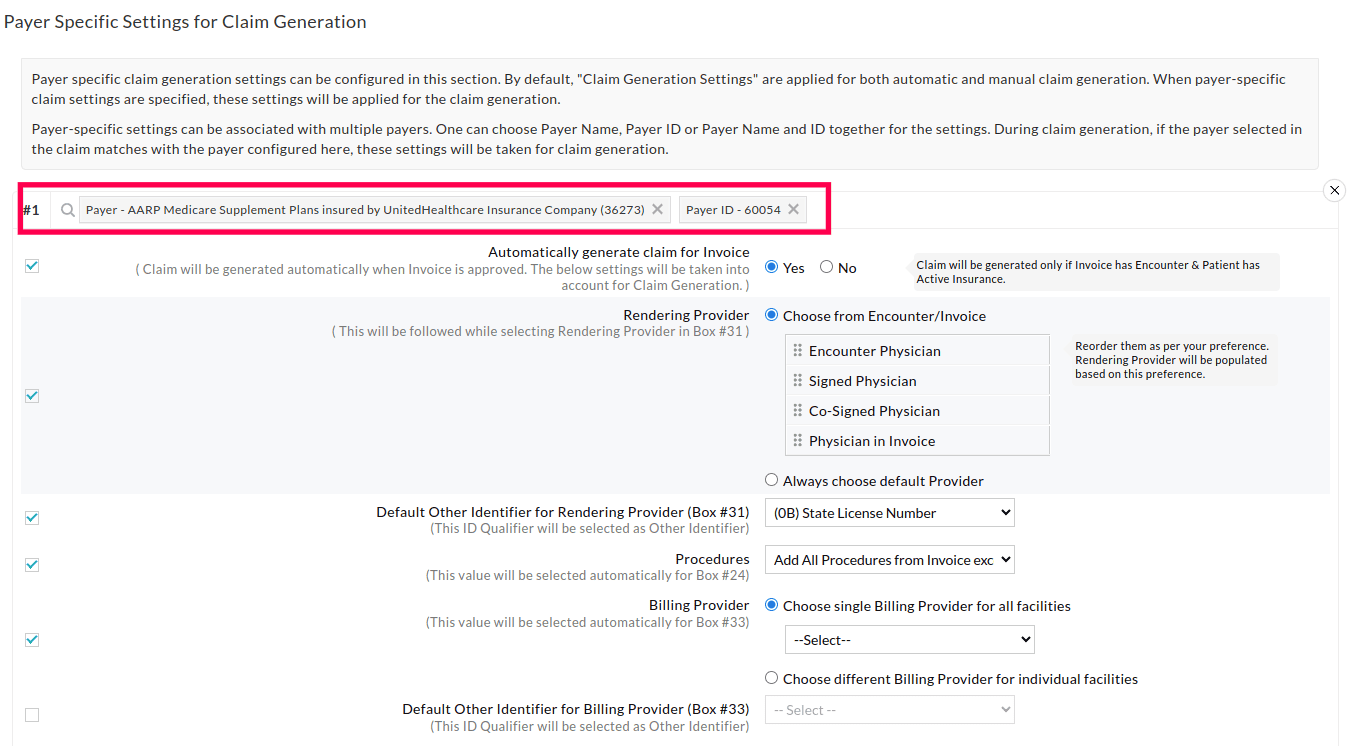1352x746 pixels.
Task: Select Always choose default Provider option
Action: [771, 479]
